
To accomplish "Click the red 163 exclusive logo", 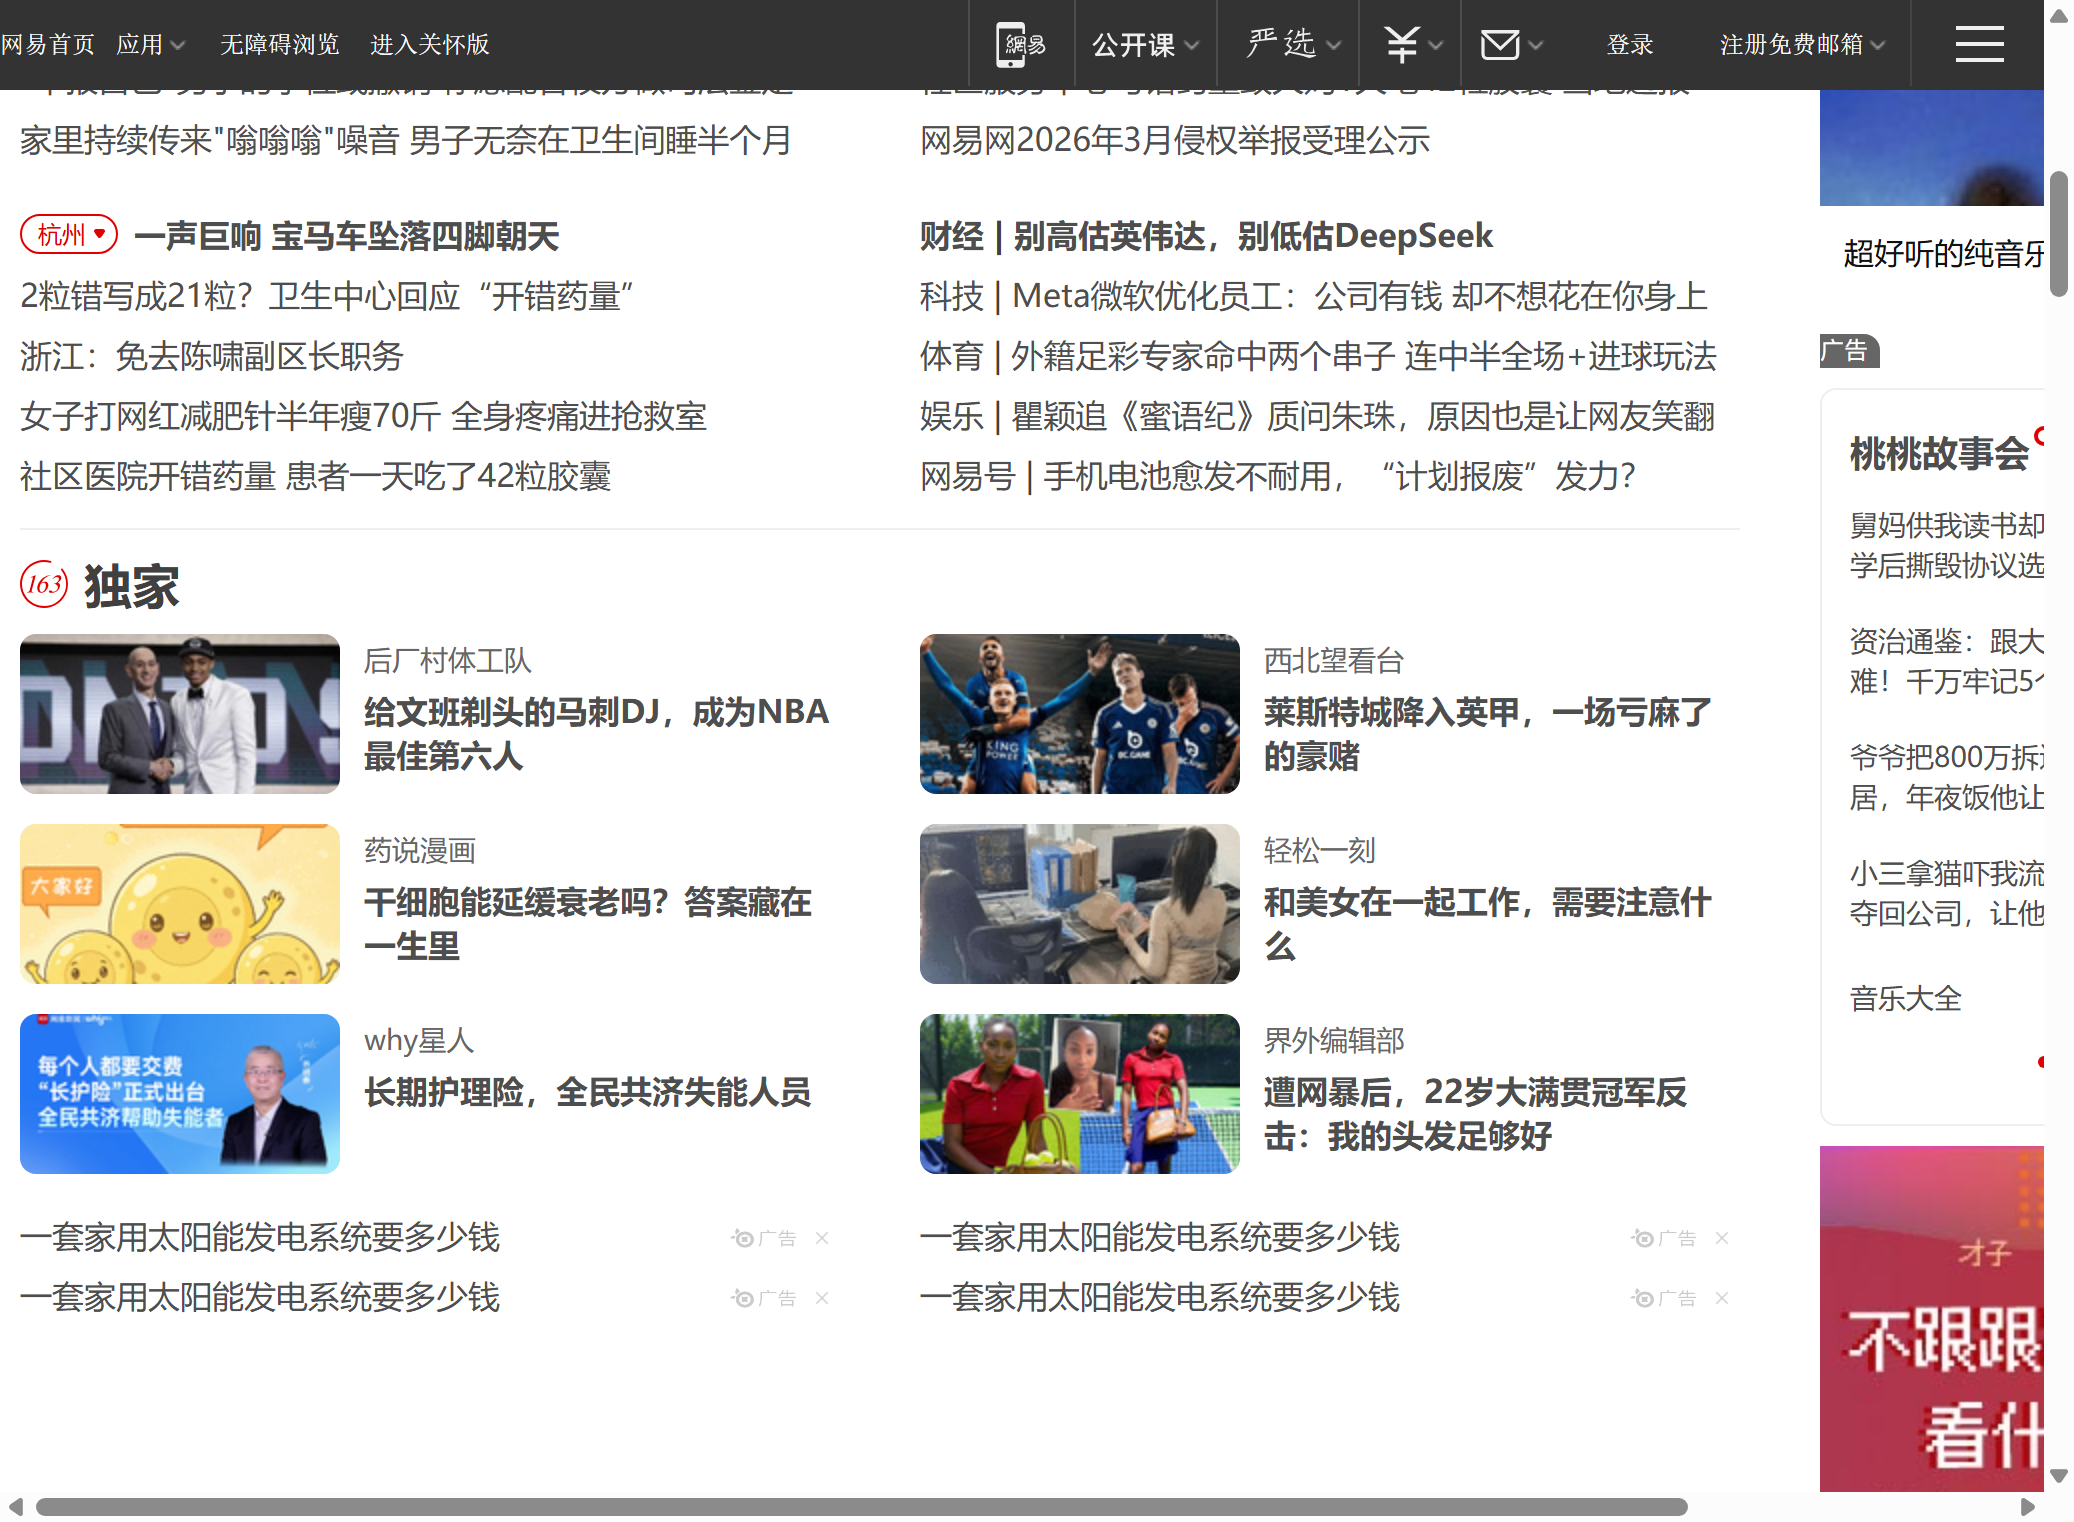I will coord(44,585).
